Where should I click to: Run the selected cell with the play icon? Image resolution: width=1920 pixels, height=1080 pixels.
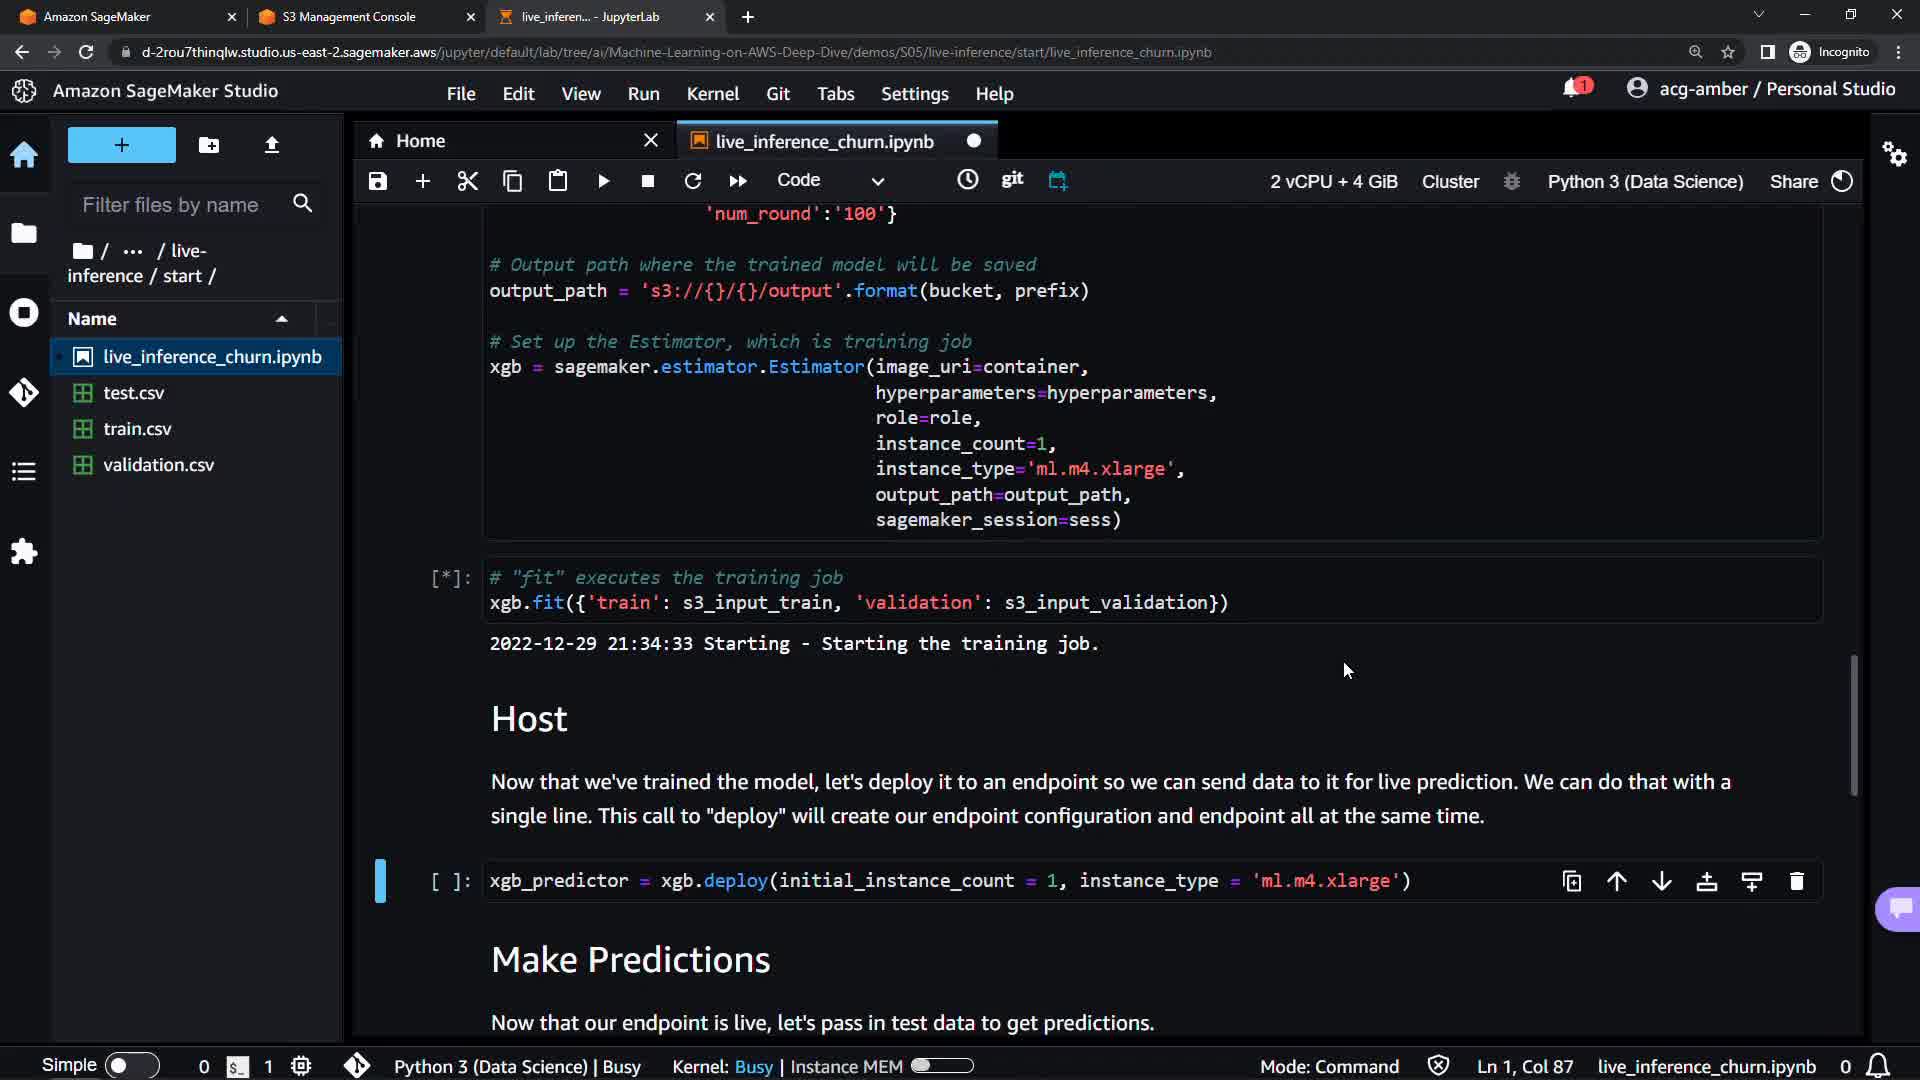click(x=603, y=181)
